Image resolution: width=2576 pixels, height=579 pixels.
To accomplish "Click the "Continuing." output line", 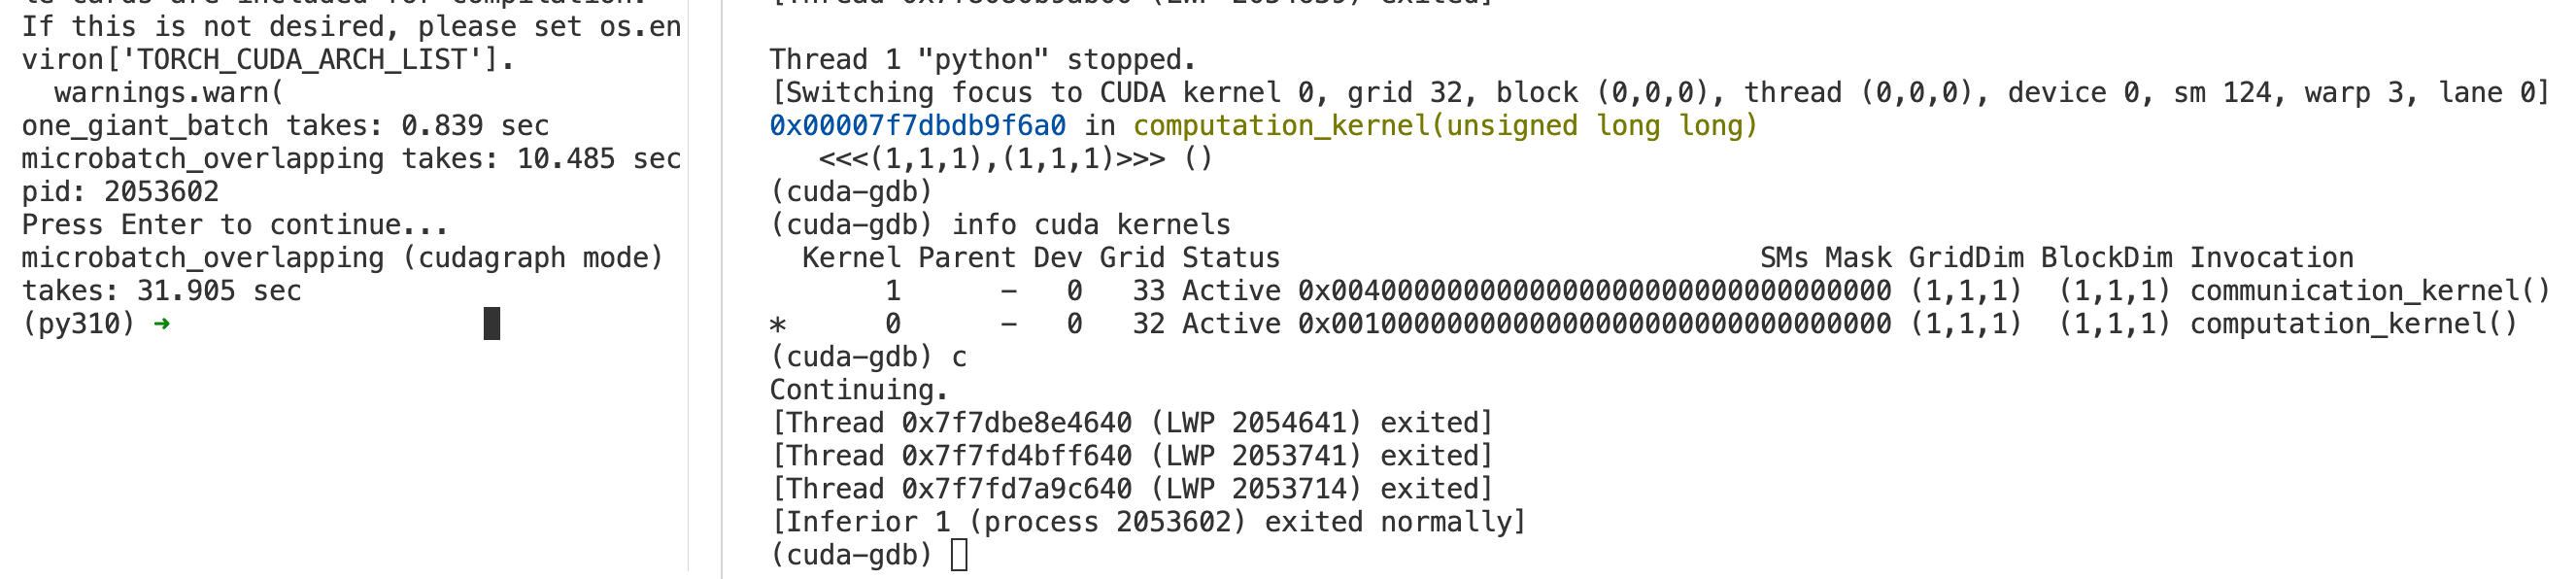I will (859, 390).
